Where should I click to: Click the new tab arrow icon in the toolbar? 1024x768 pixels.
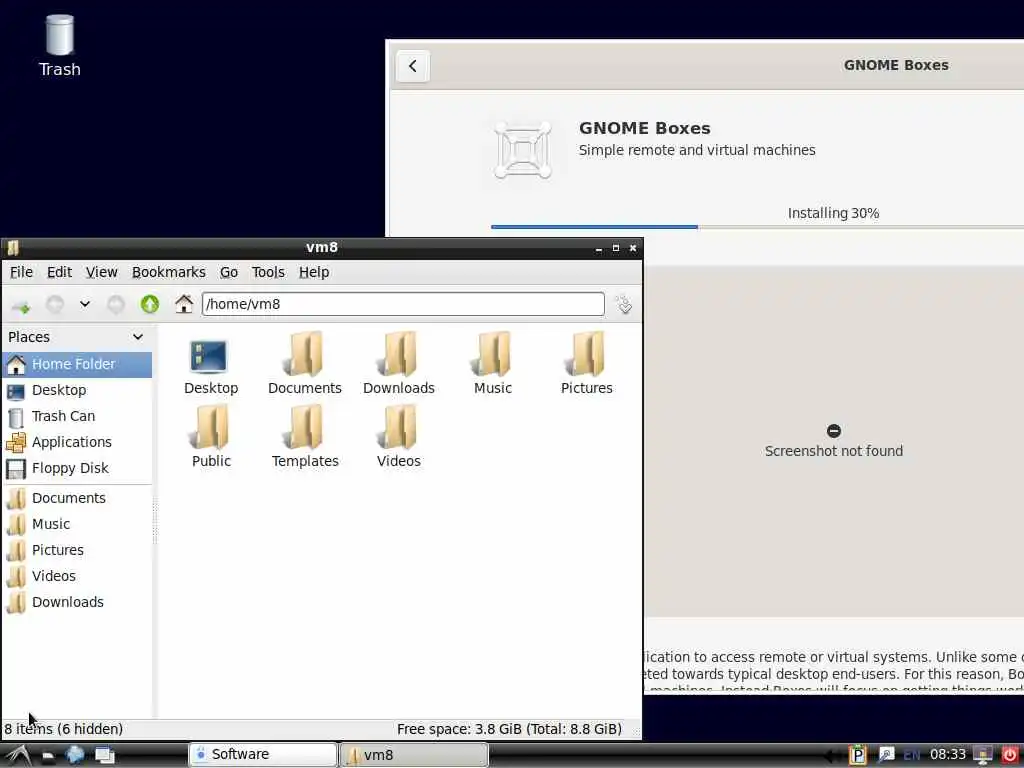(22, 305)
